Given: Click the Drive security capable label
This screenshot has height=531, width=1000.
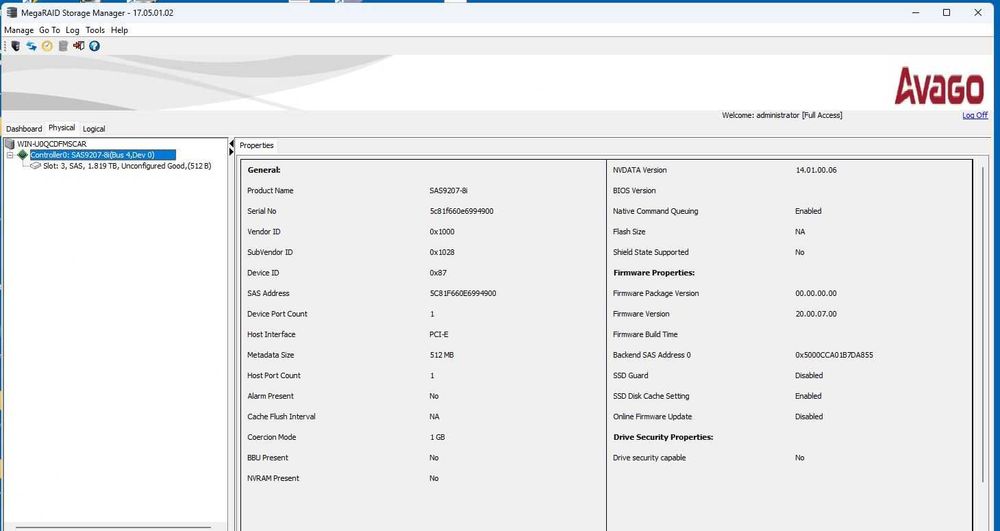Looking at the screenshot, I should tap(649, 458).
